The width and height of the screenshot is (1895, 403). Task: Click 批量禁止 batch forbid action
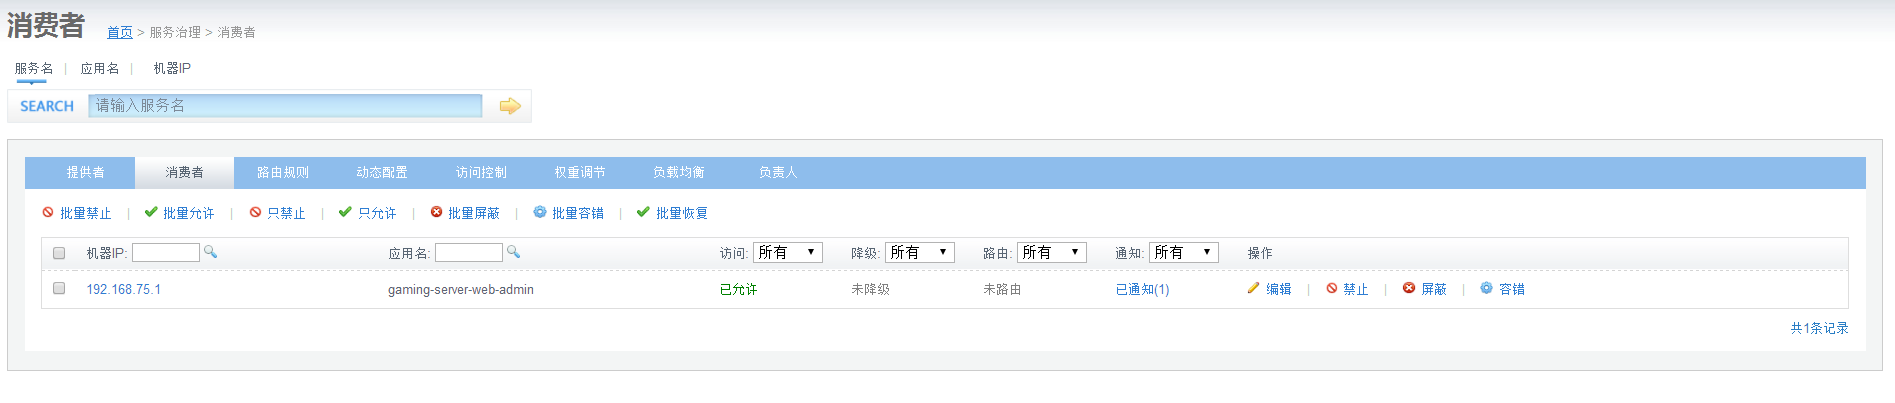77,213
